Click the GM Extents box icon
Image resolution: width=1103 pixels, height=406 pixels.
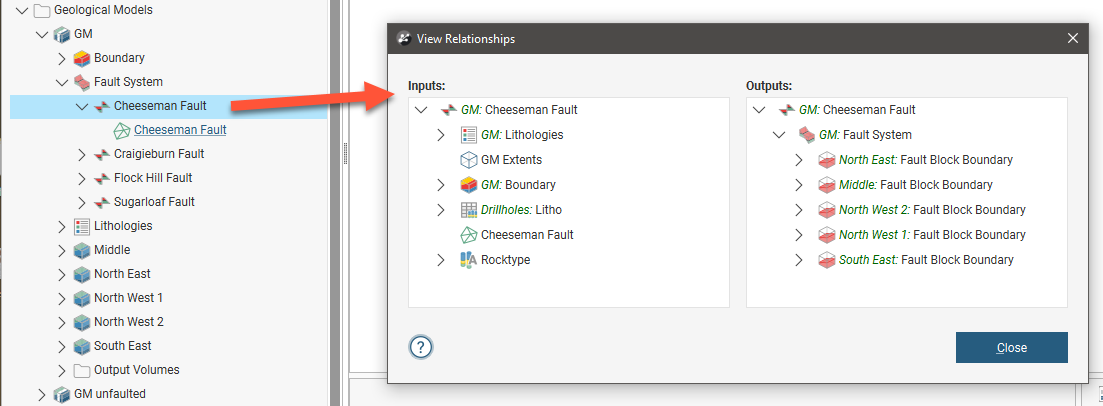click(469, 160)
